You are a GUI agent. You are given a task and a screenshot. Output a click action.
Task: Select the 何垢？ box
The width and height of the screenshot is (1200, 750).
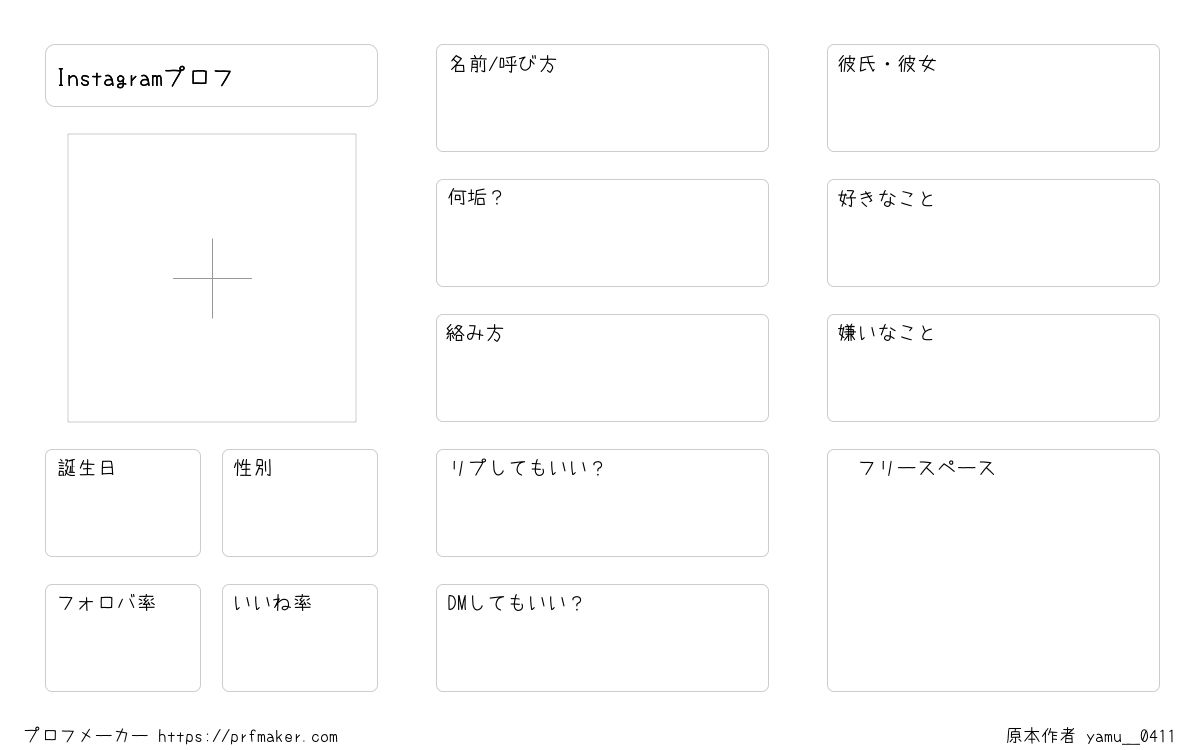602,233
